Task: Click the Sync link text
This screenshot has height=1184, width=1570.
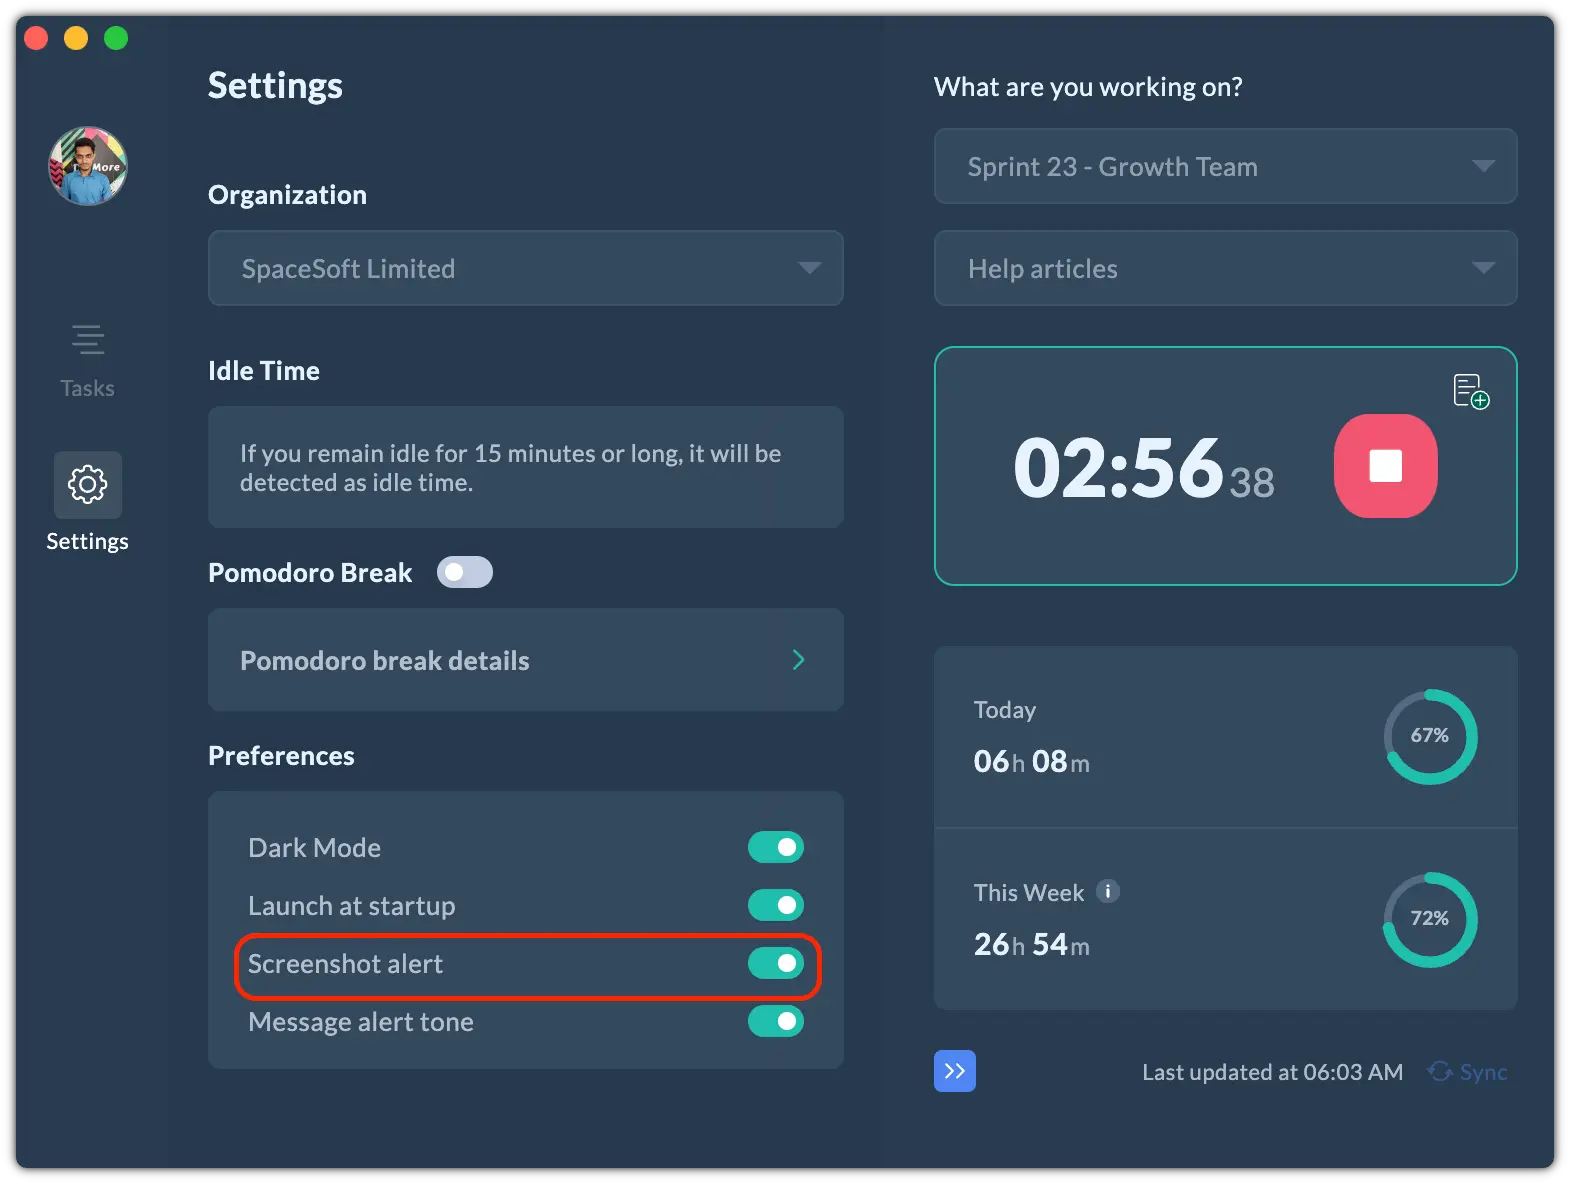Action: point(1483,1072)
